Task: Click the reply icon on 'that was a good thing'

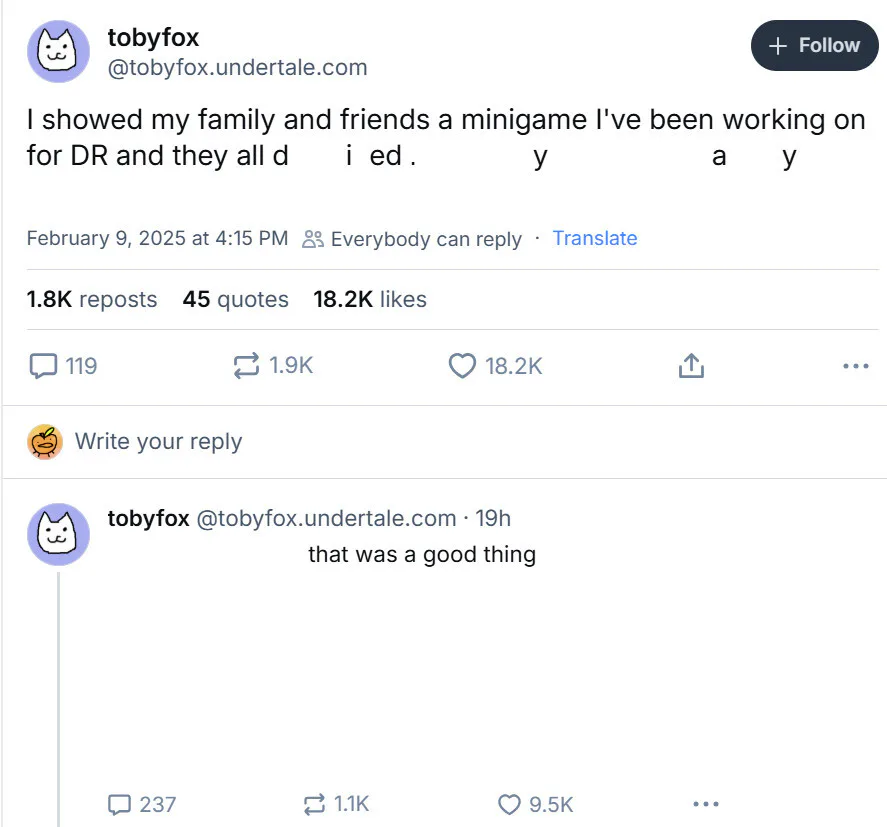Action: click(x=119, y=804)
